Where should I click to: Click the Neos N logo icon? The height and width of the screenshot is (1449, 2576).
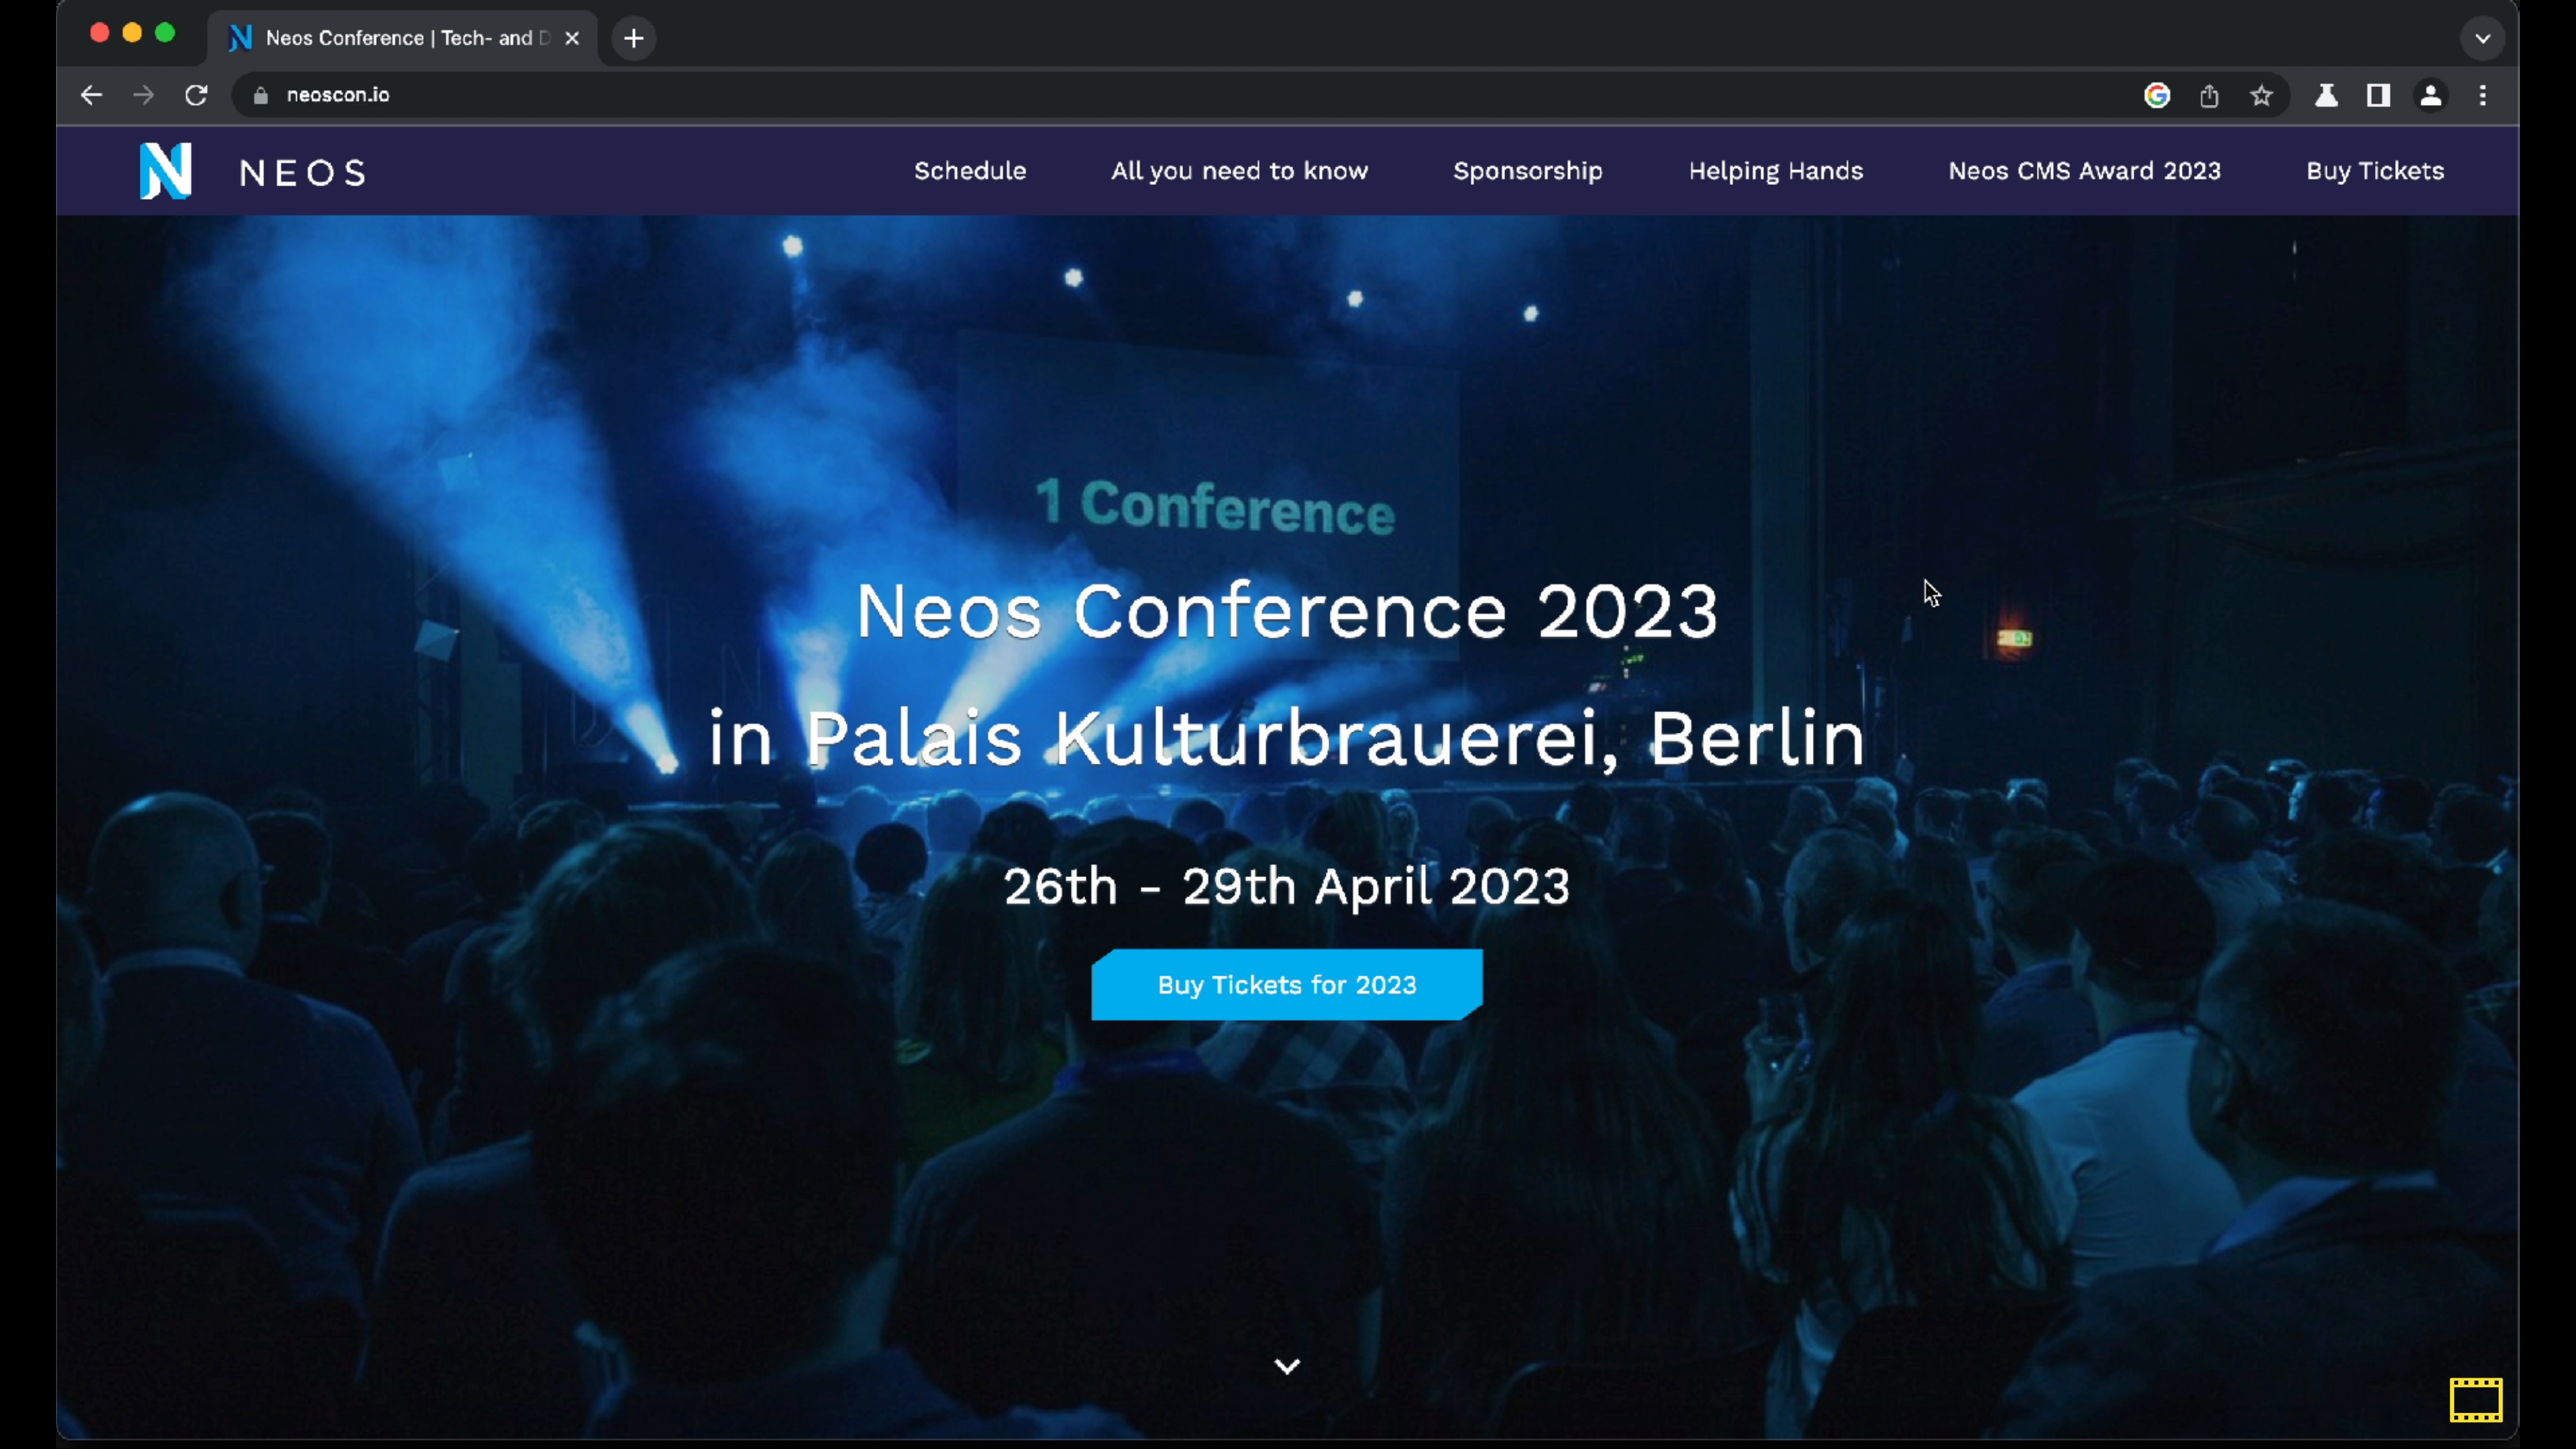coord(166,171)
